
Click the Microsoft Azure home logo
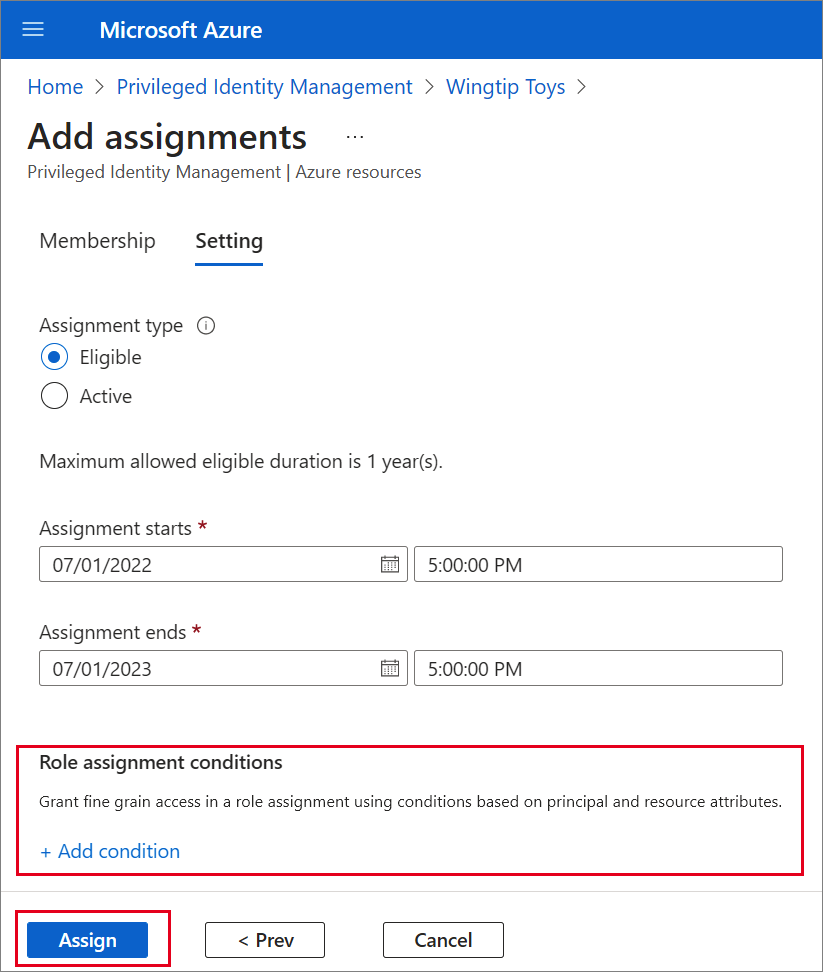tap(180, 29)
